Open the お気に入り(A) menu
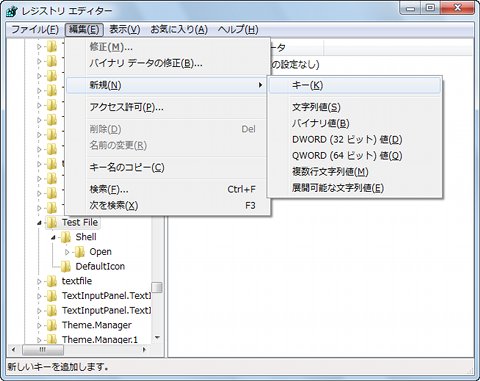Screen dimensions: 480x381 click(179, 30)
